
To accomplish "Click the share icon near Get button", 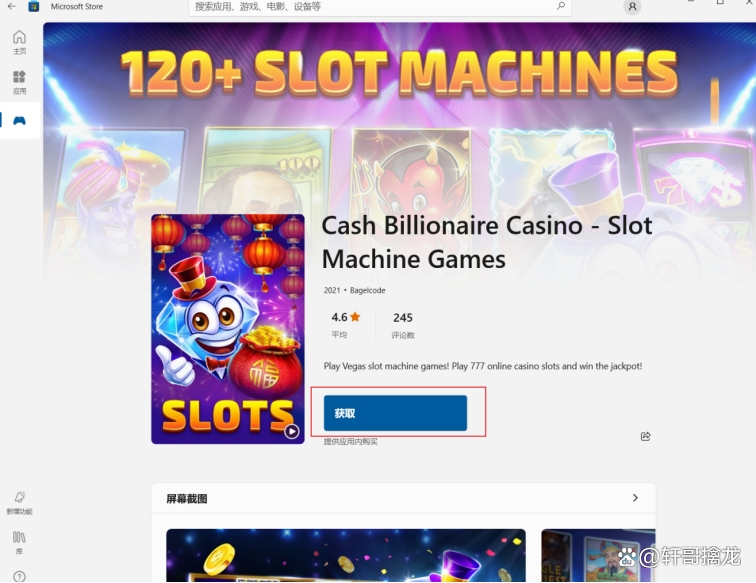I will [646, 436].
